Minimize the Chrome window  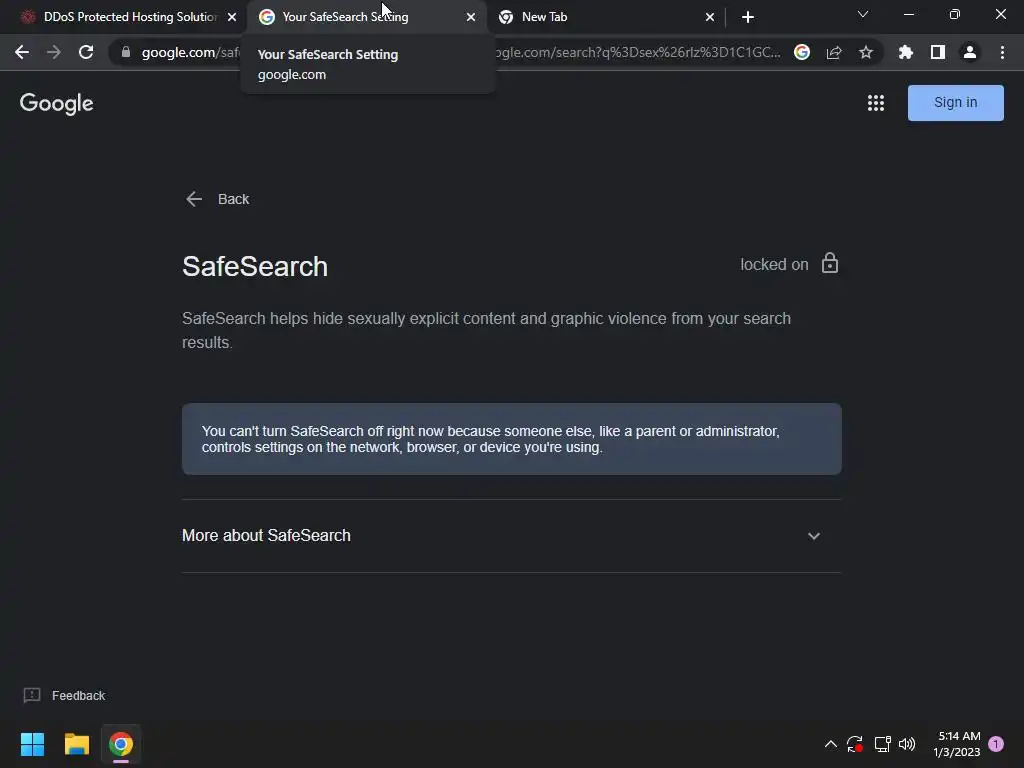tap(908, 14)
